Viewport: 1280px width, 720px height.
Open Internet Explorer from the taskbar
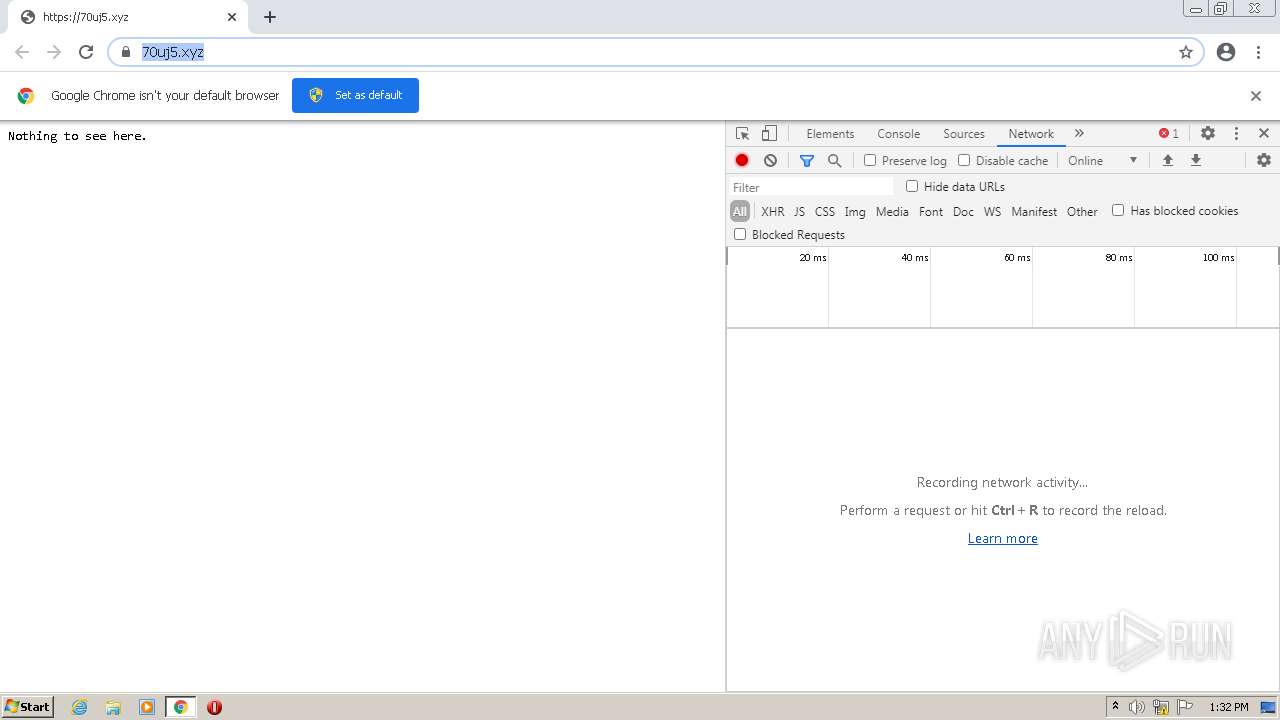80,707
